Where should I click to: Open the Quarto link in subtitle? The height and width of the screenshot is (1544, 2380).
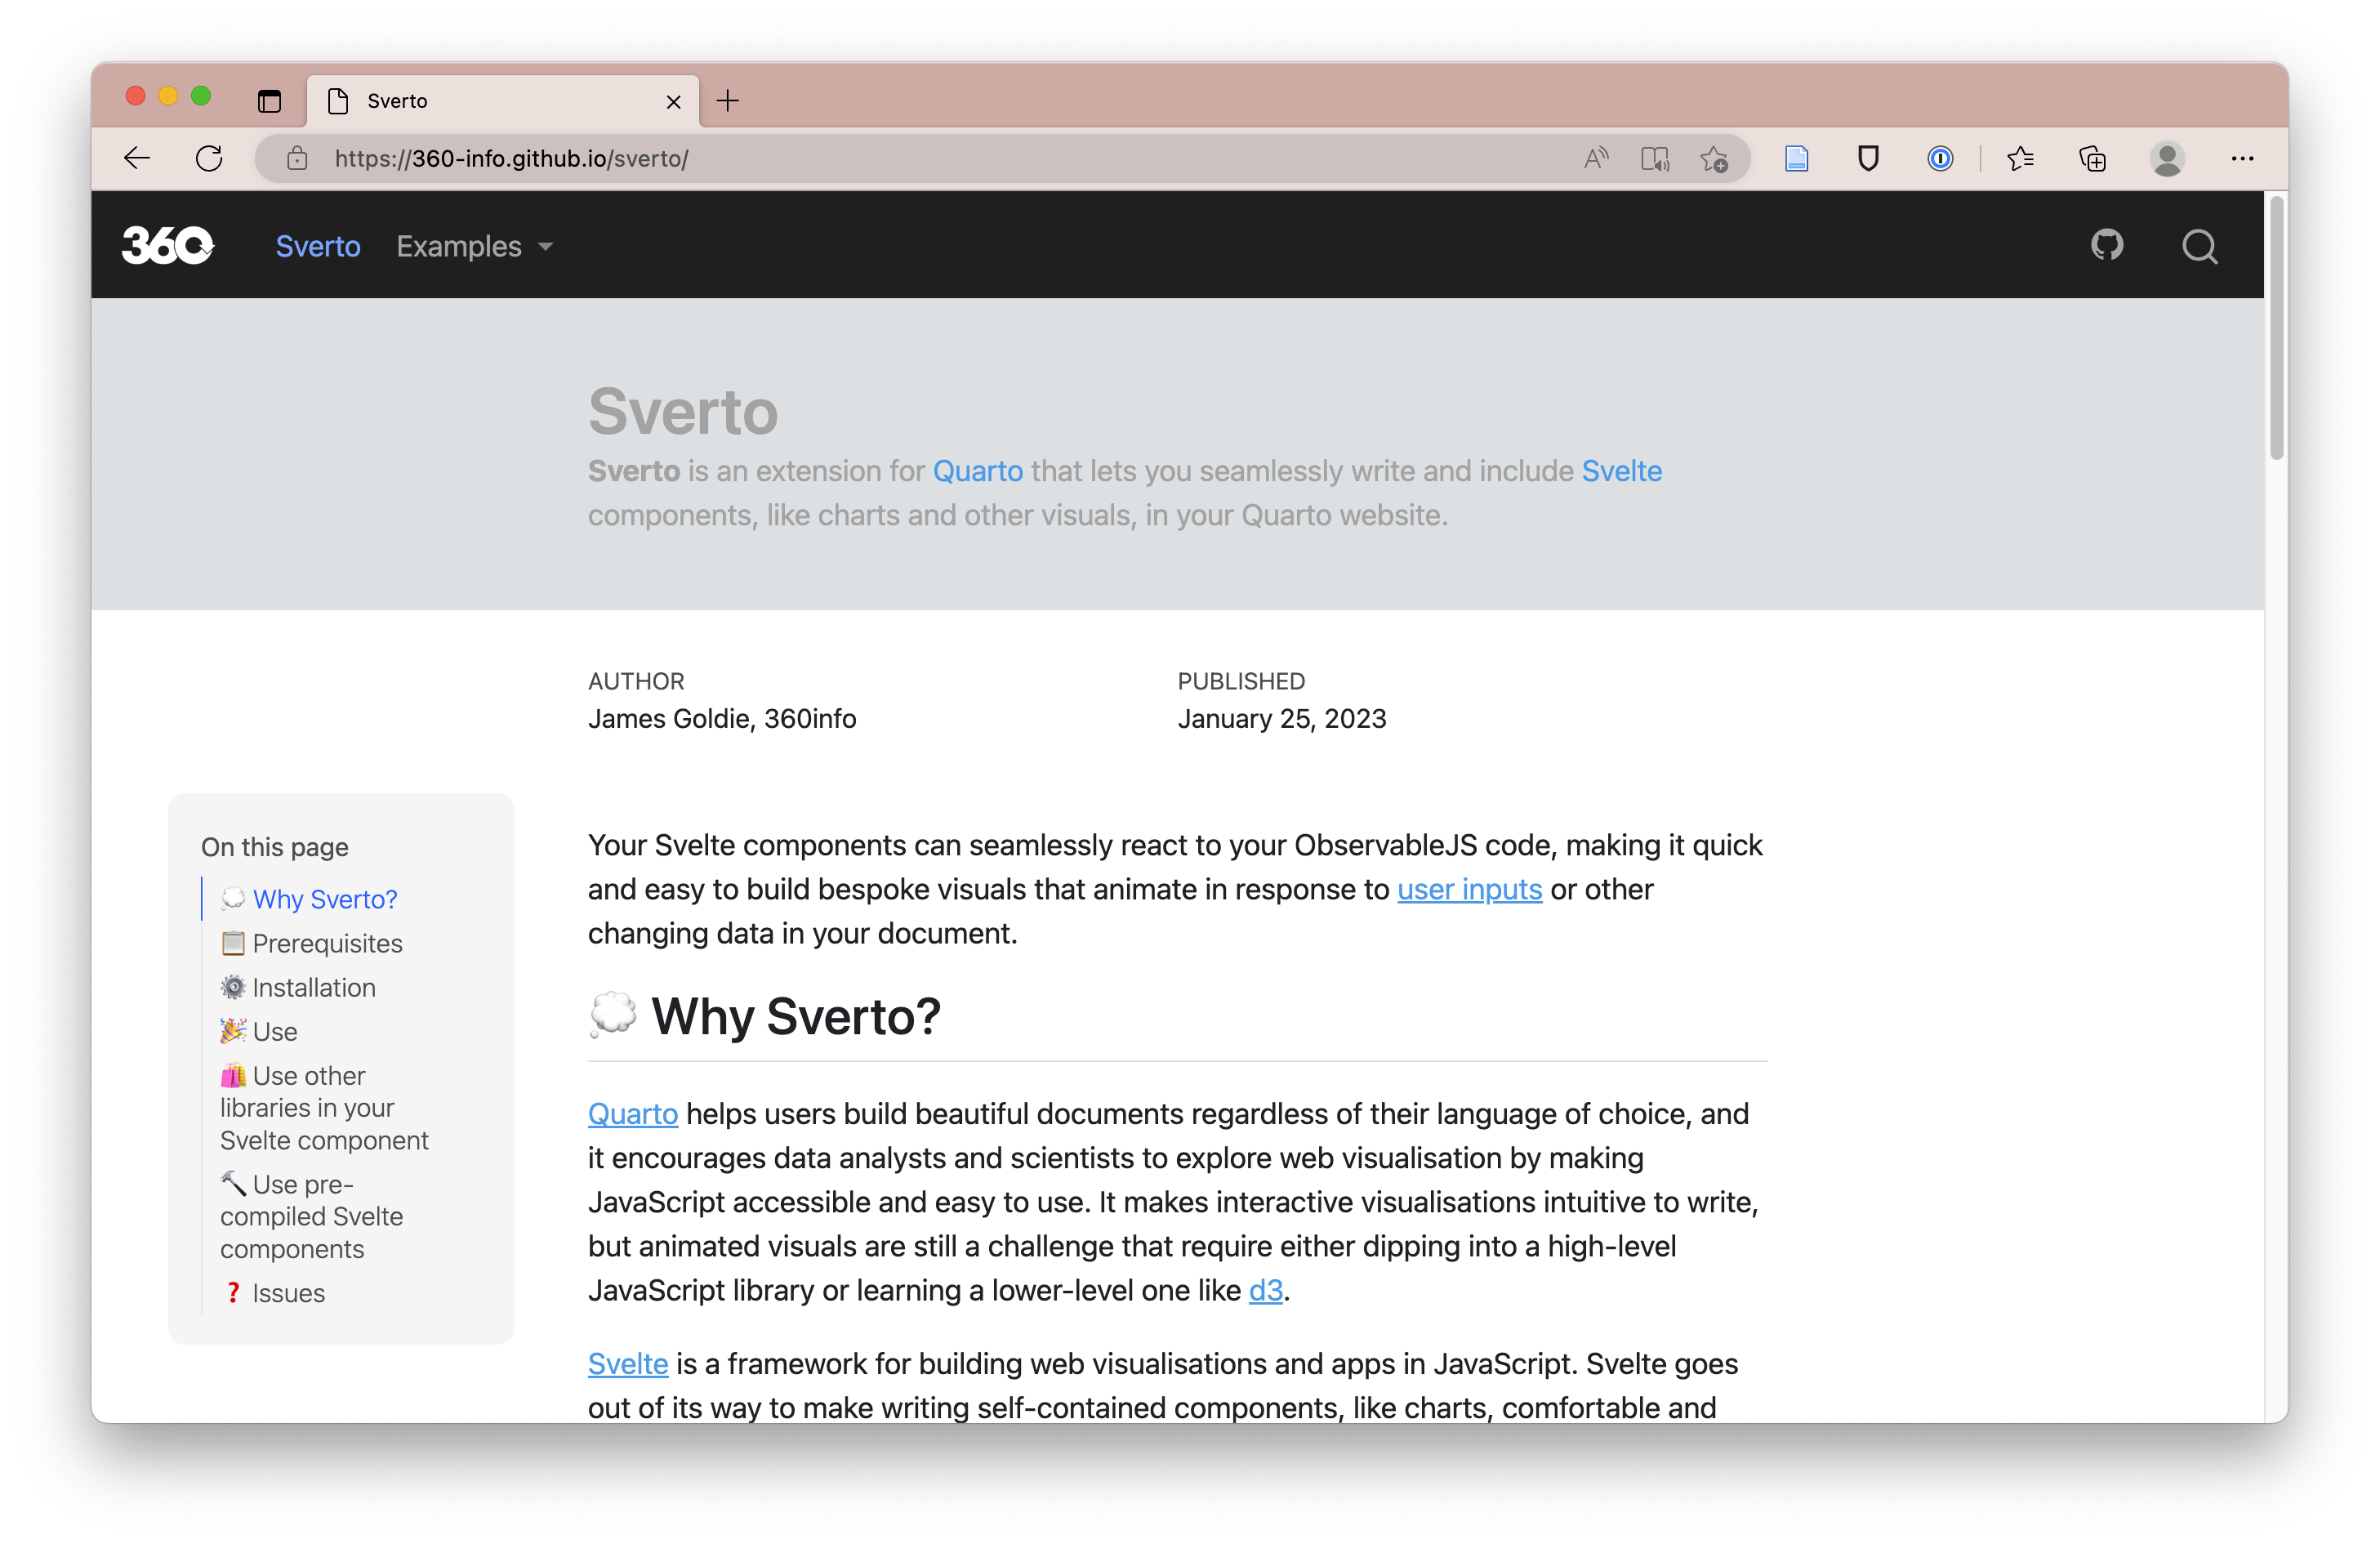point(977,470)
